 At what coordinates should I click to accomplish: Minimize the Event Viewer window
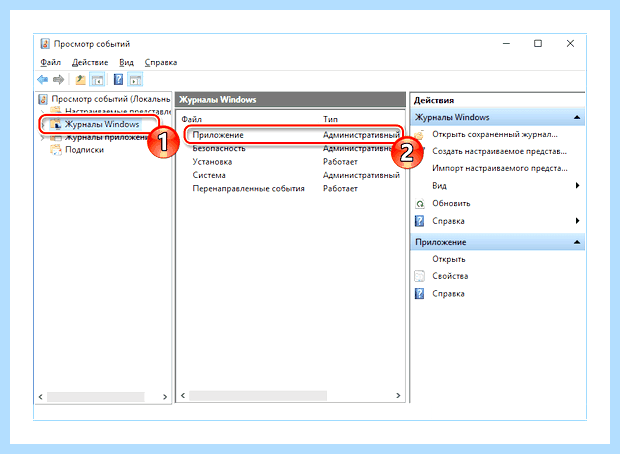pos(507,44)
